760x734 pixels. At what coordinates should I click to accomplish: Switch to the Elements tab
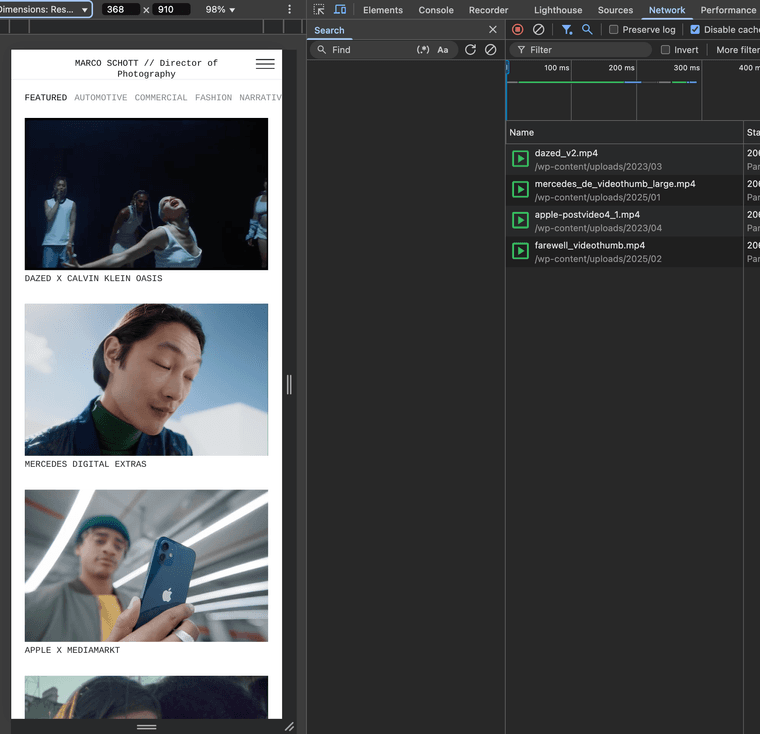[x=383, y=10]
